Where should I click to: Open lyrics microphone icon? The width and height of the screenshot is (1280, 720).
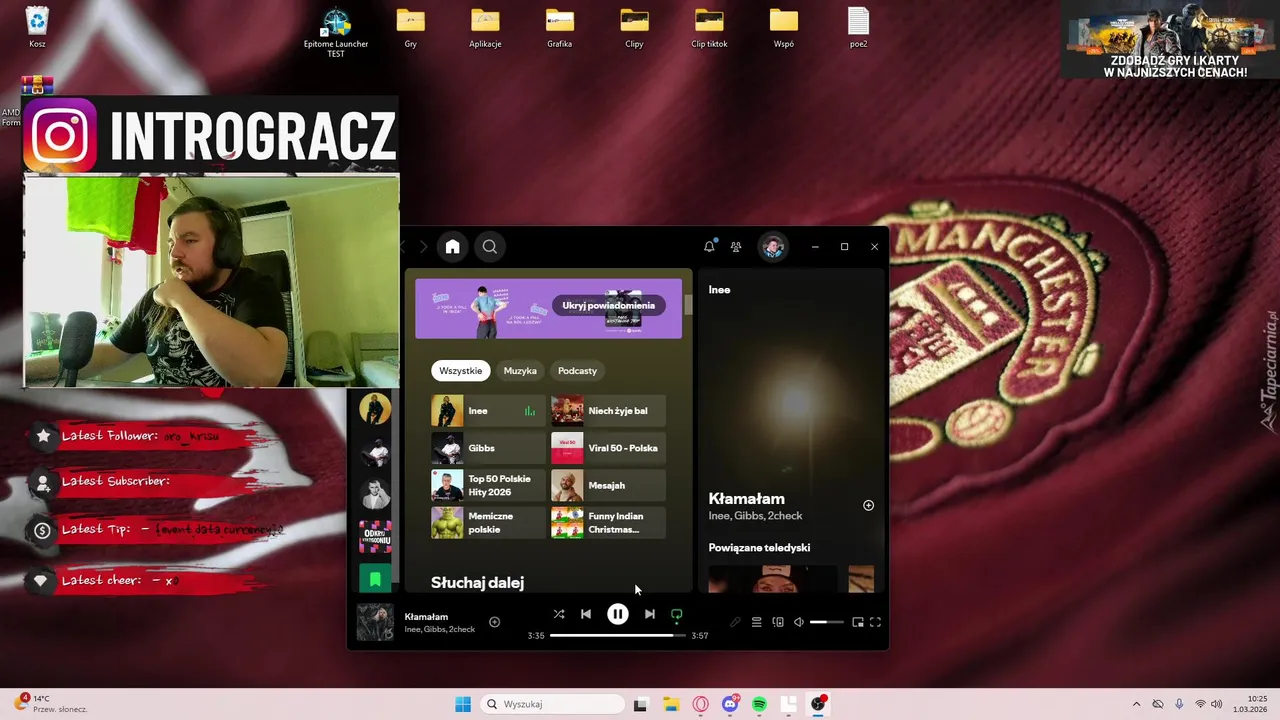tap(735, 622)
